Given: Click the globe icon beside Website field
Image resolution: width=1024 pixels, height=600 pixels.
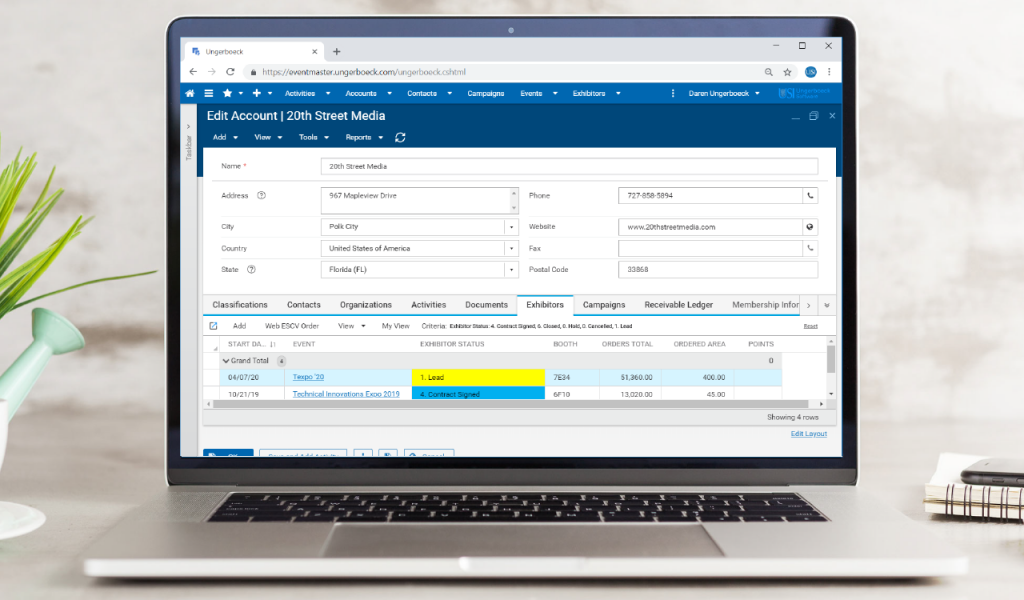Looking at the screenshot, I should [x=810, y=227].
